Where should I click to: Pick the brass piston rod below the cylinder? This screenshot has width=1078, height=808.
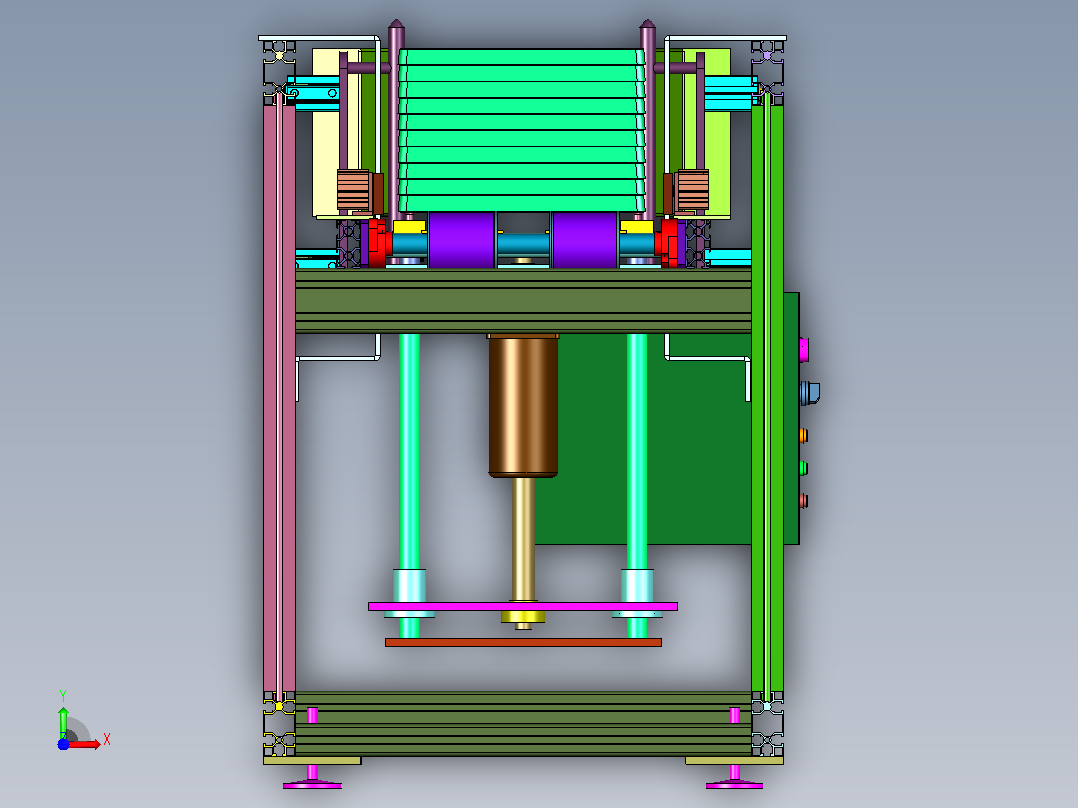coord(523,539)
